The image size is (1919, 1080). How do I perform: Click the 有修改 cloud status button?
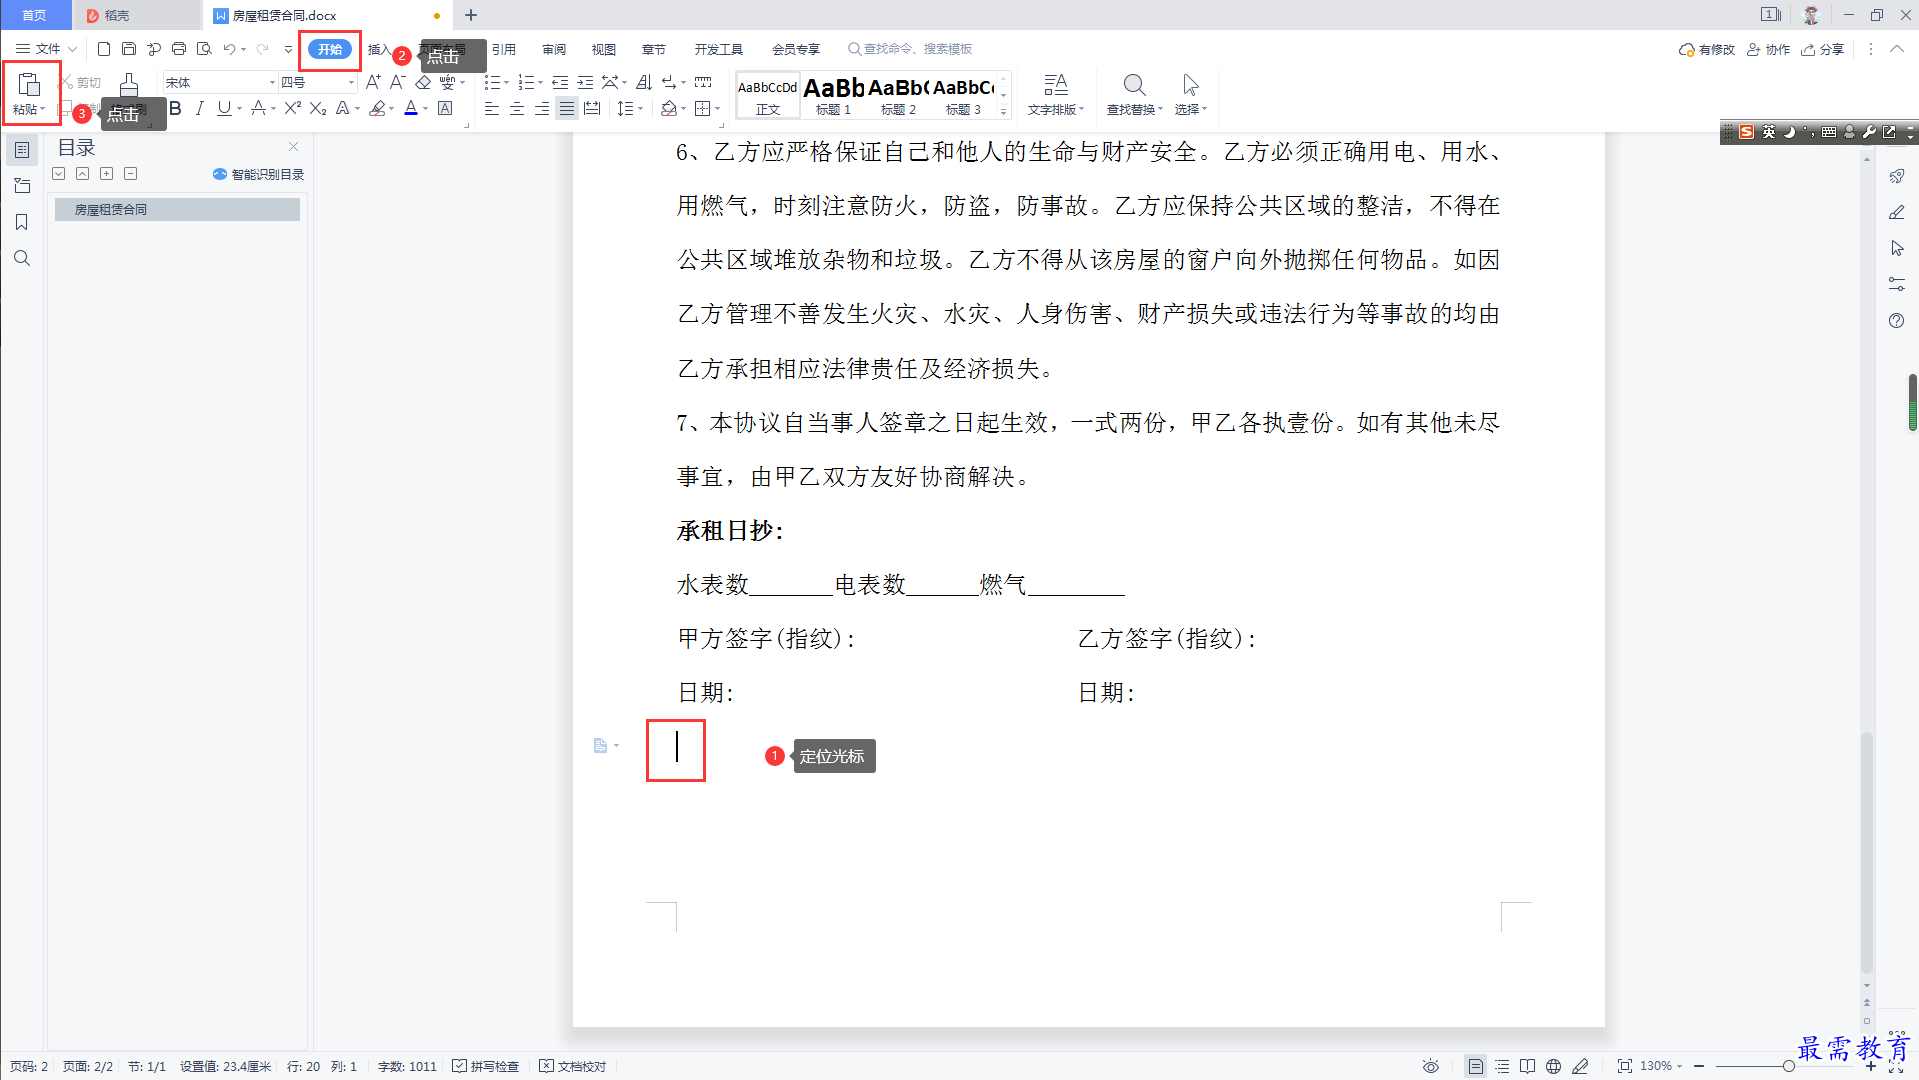click(x=1707, y=49)
